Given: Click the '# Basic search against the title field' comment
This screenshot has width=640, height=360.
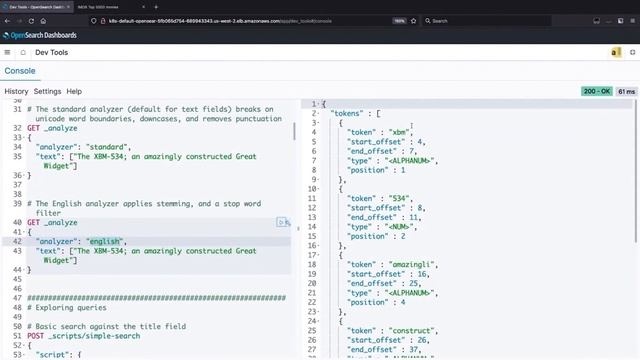Looking at the screenshot, I should [x=107, y=327].
